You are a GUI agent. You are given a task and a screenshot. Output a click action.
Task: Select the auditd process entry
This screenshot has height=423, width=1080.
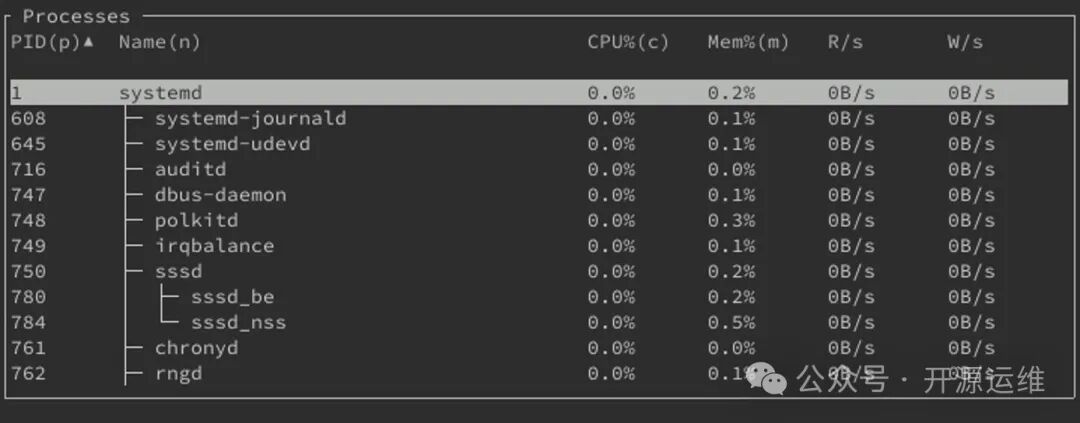pos(190,169)
